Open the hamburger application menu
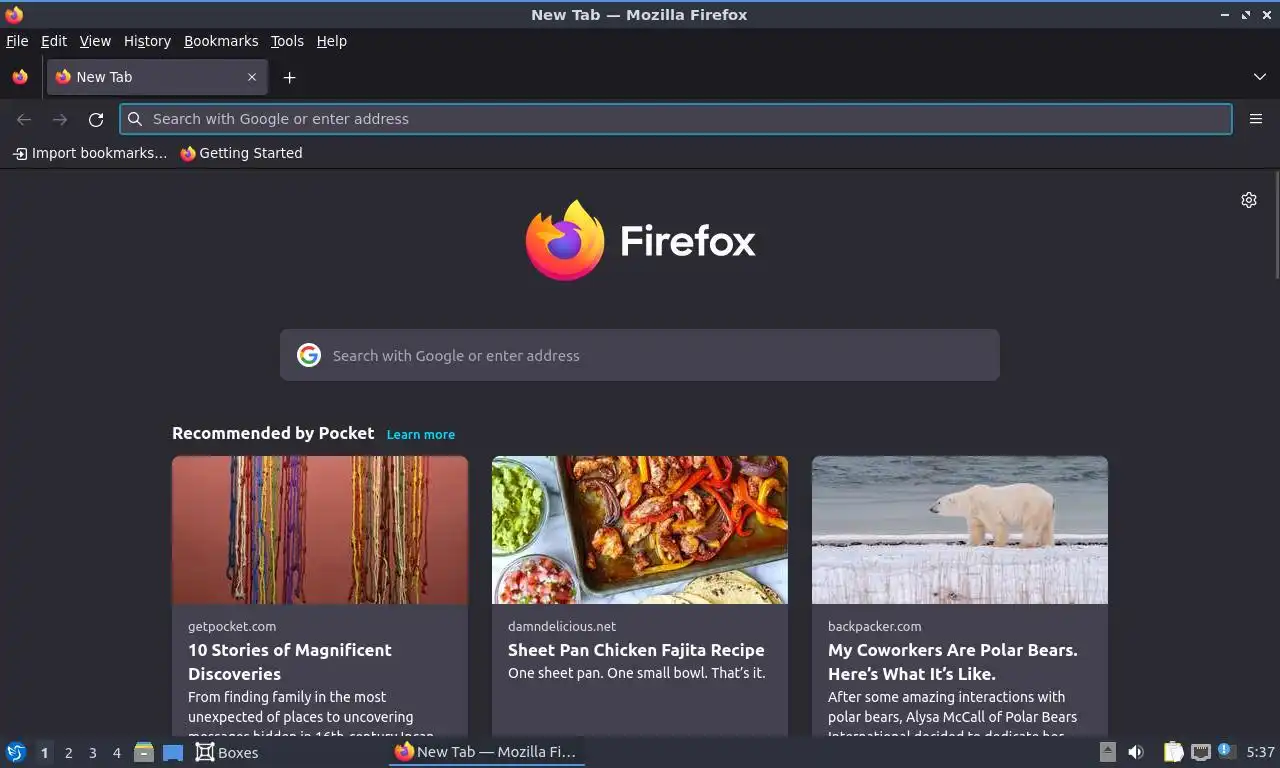 point(1256,119)
